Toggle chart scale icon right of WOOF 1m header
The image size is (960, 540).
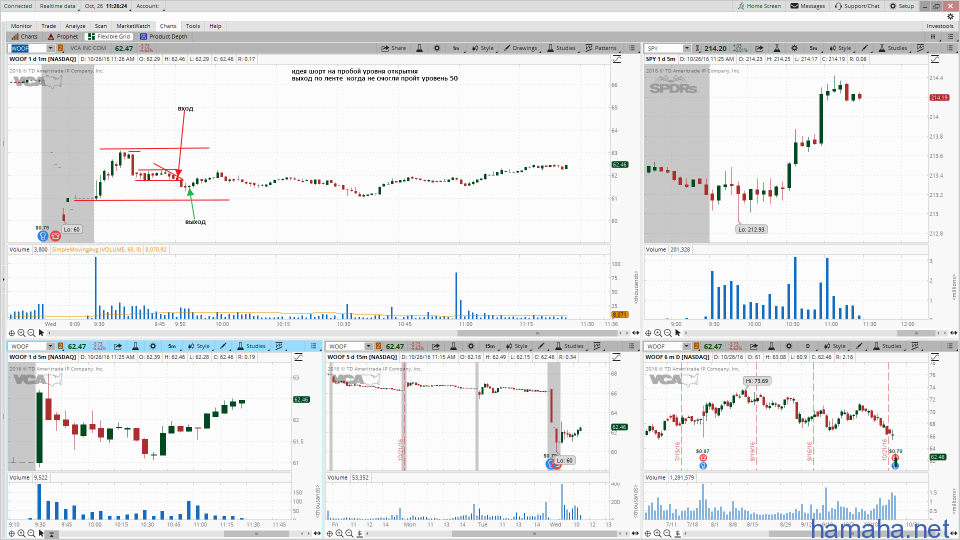pyautogui.click(x=617, y=59)
